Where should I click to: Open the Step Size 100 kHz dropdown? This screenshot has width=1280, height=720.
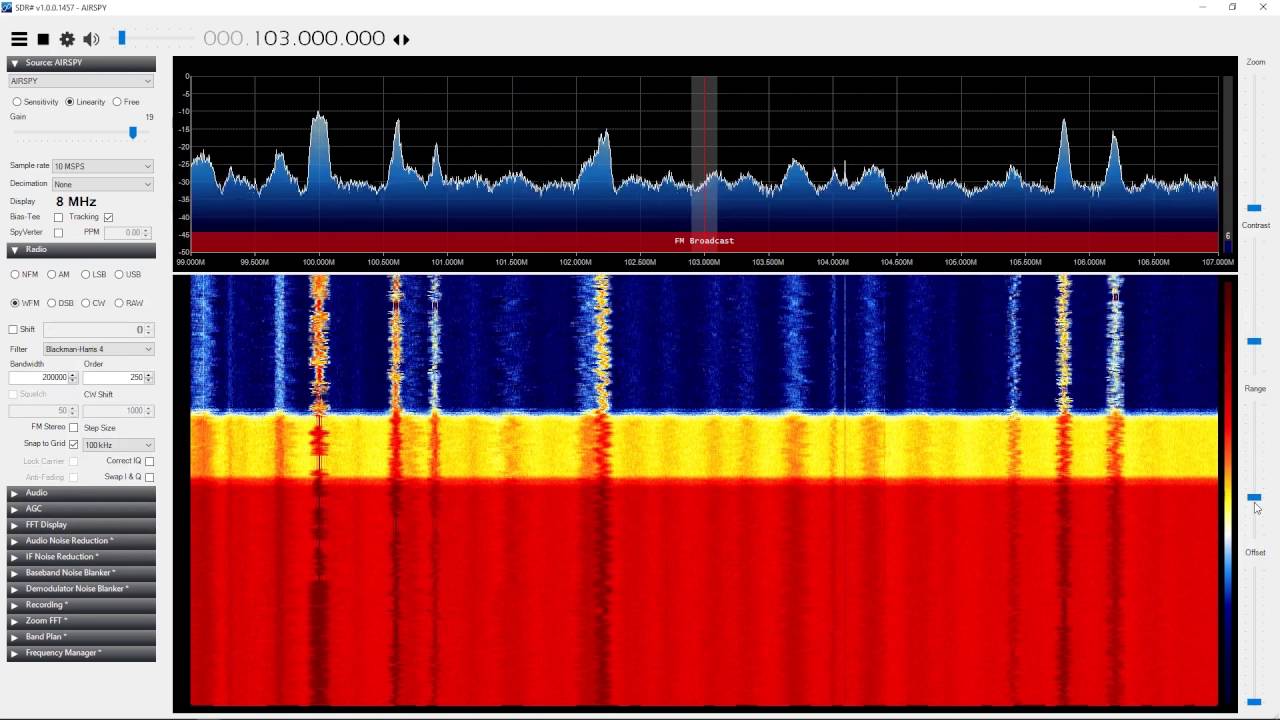point(118,445)
